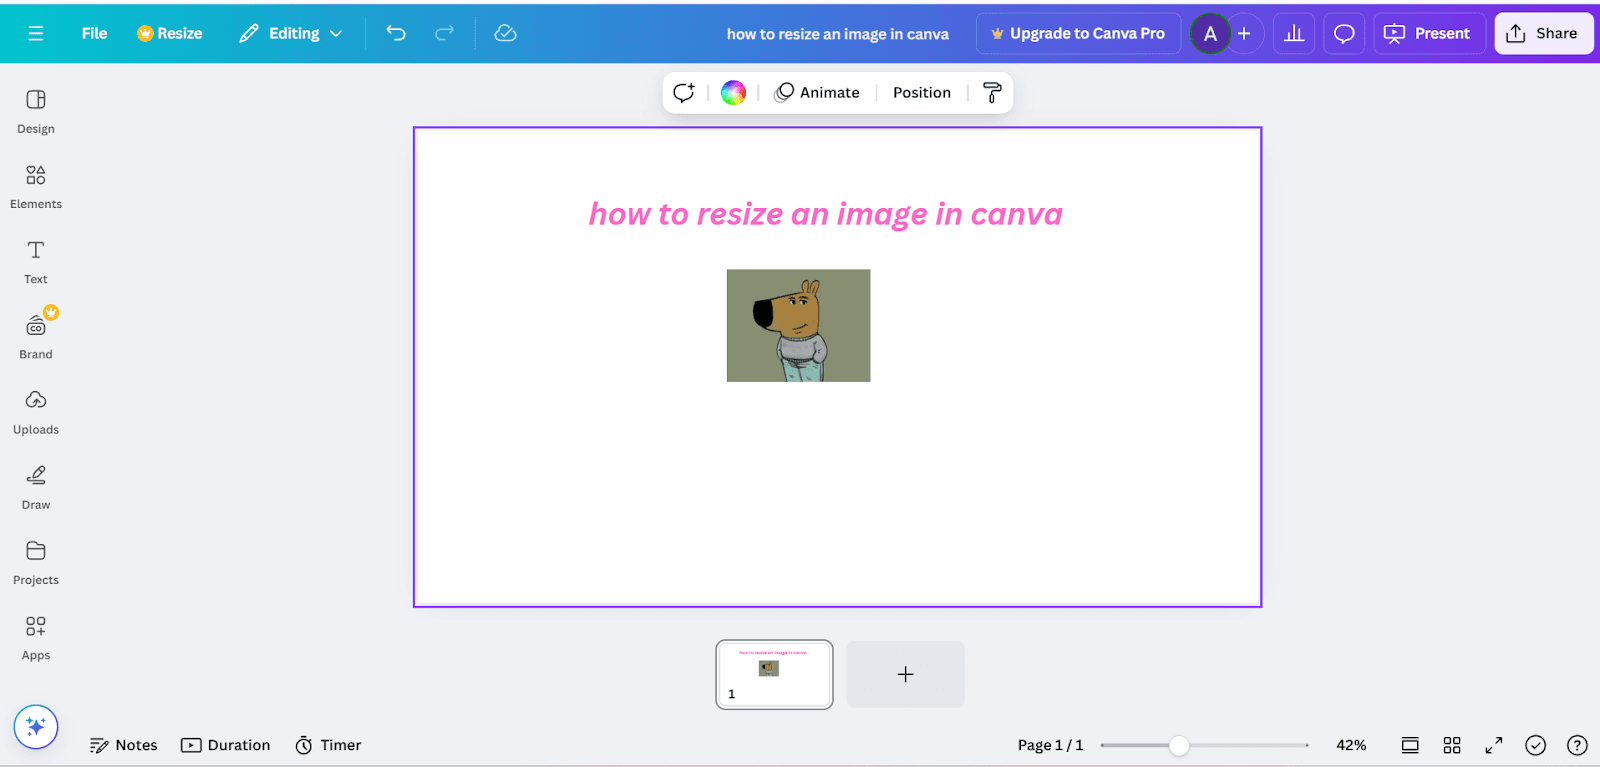Open the design checkmark status icon
This screenshot has height=767, width=1600.
click(1536, 745)
